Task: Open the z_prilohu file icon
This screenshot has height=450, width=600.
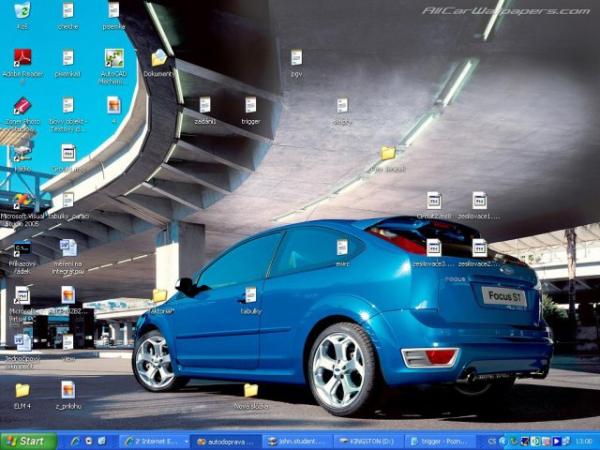Action: click(x=68, y=390)
